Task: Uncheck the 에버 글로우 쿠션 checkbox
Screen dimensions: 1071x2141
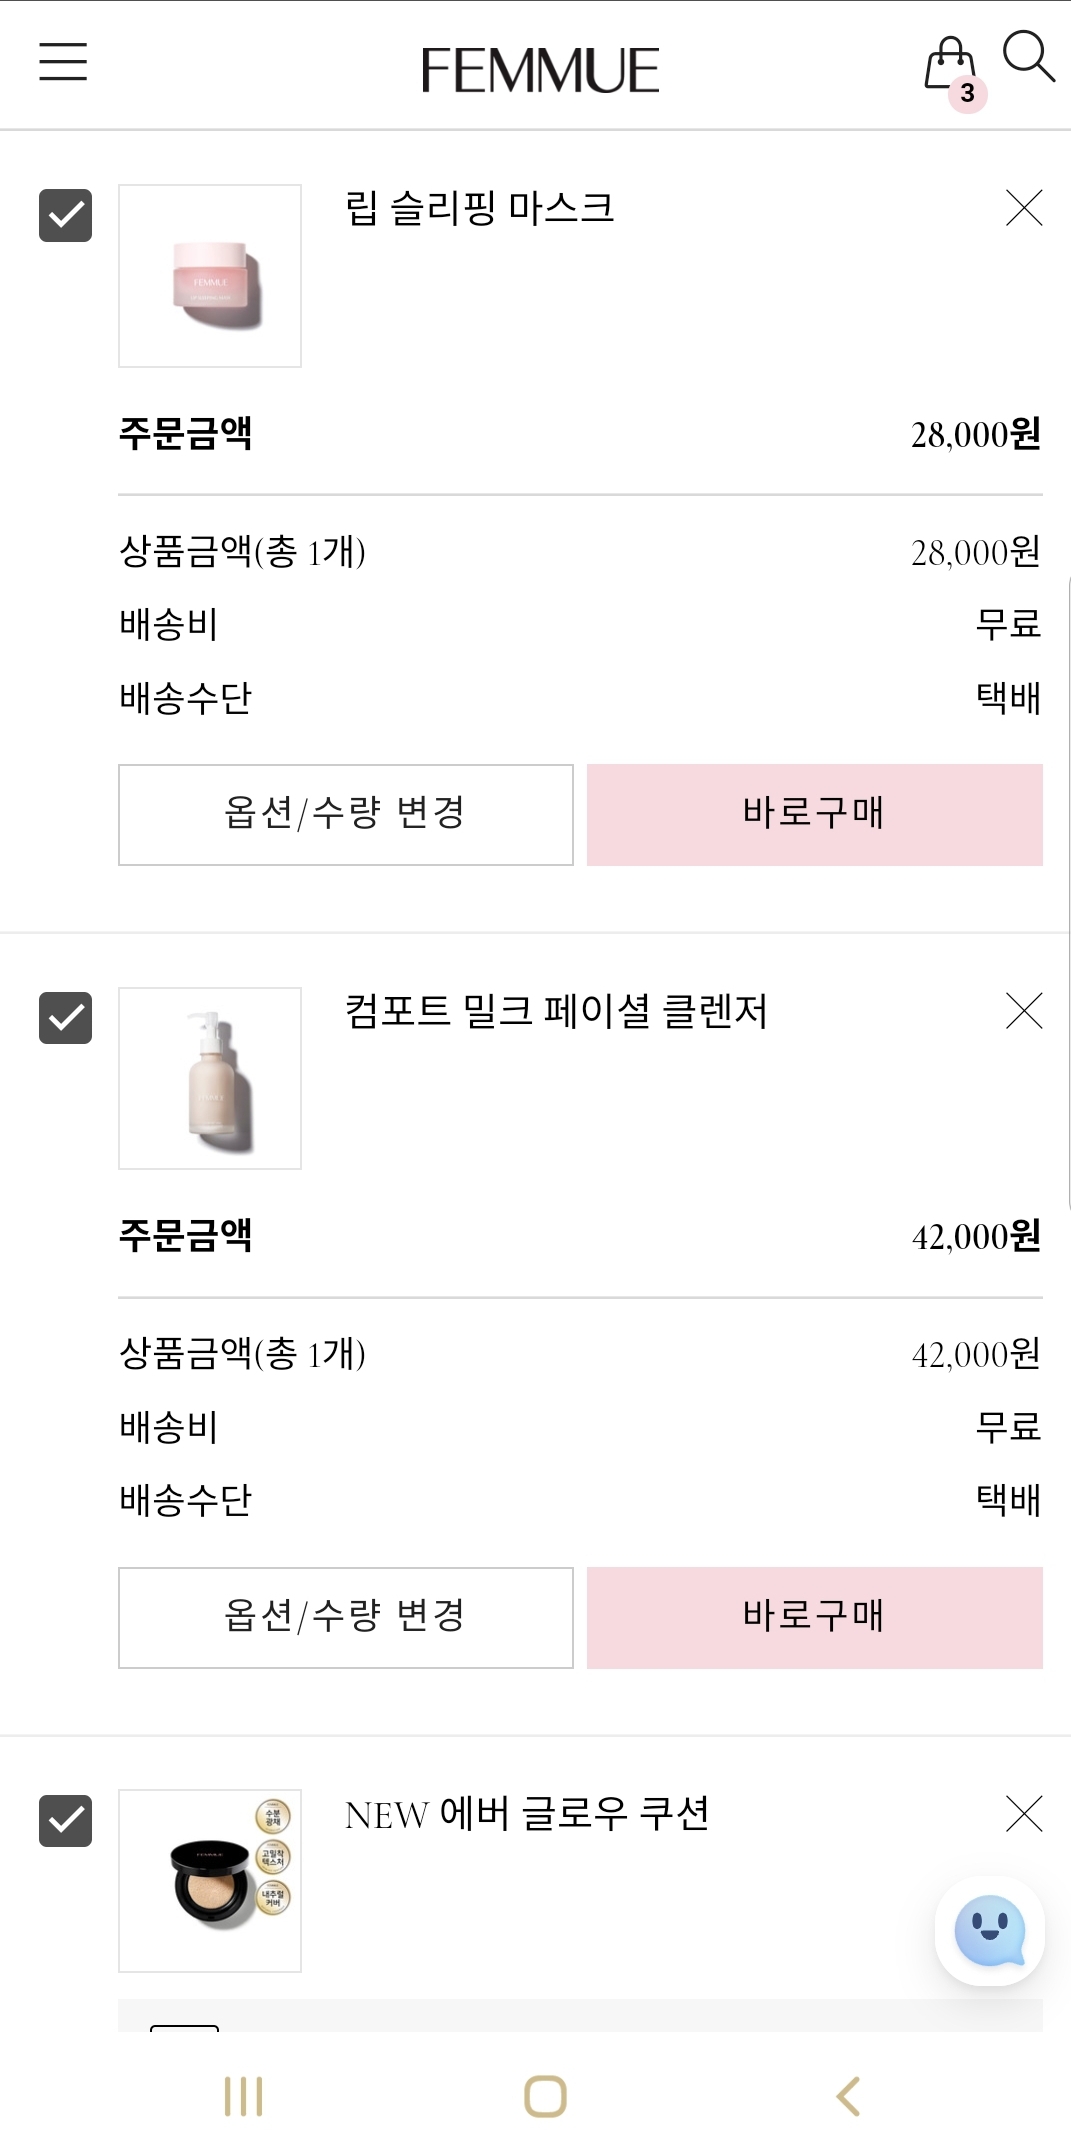Action: [x=65, y=1821]
